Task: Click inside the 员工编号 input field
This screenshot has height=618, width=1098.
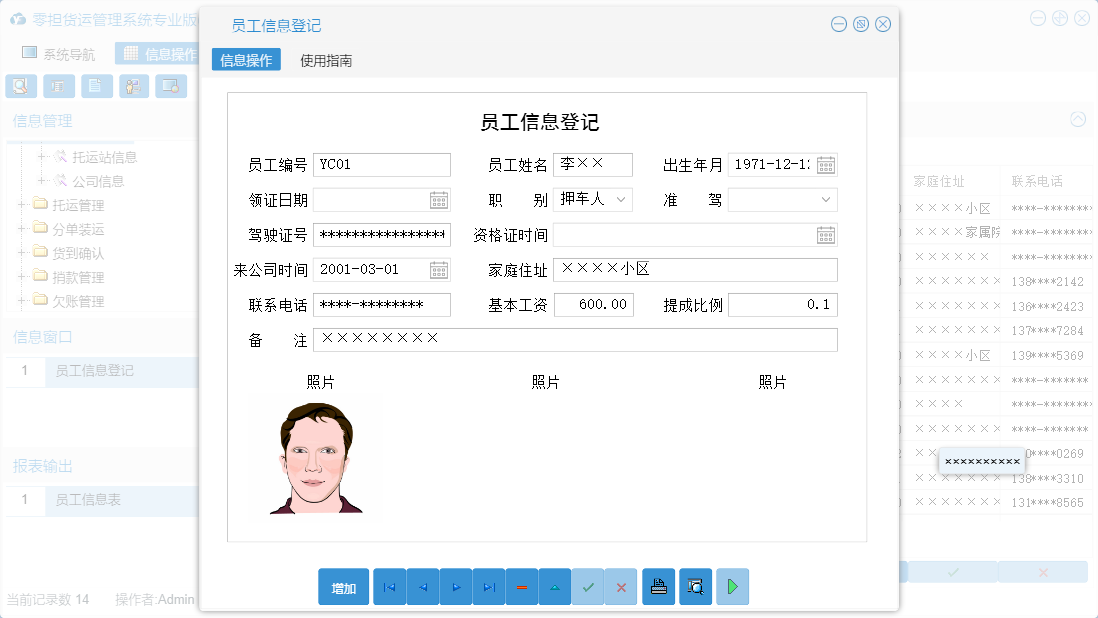Action: pyautogui.click(x=381, y=164)
